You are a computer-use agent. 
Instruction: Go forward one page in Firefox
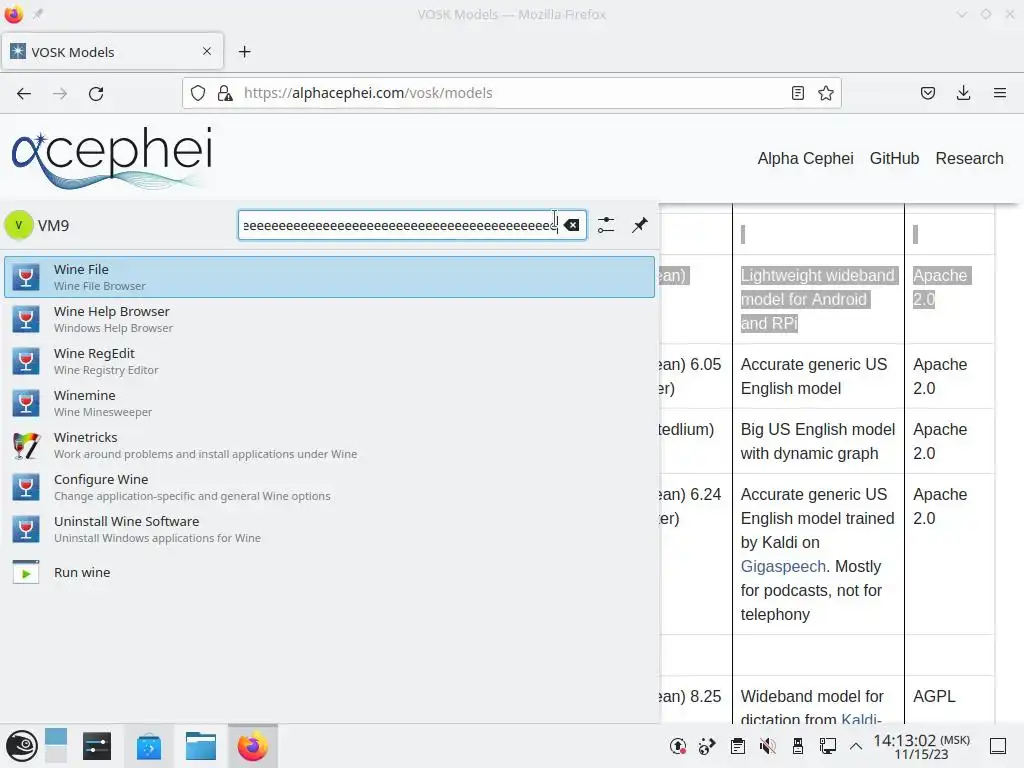60,93
